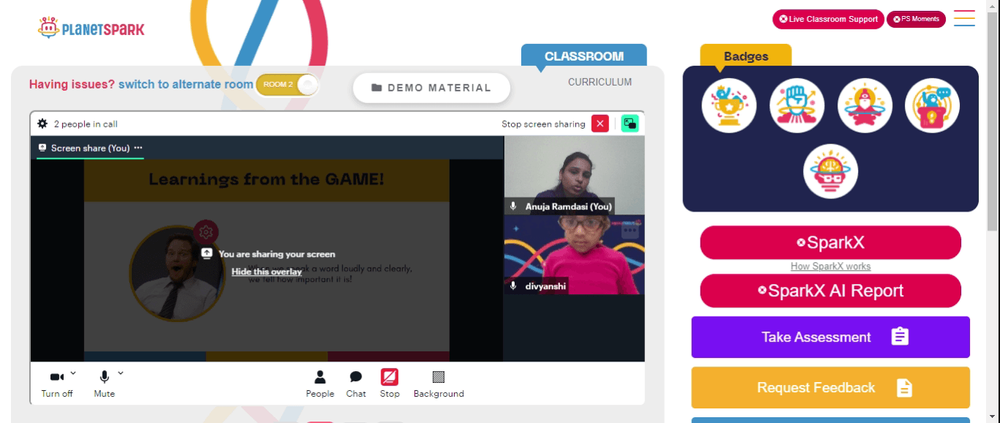
Task: Click Anuja Ramdasi microphone status icon
Action: pos(513,206)
